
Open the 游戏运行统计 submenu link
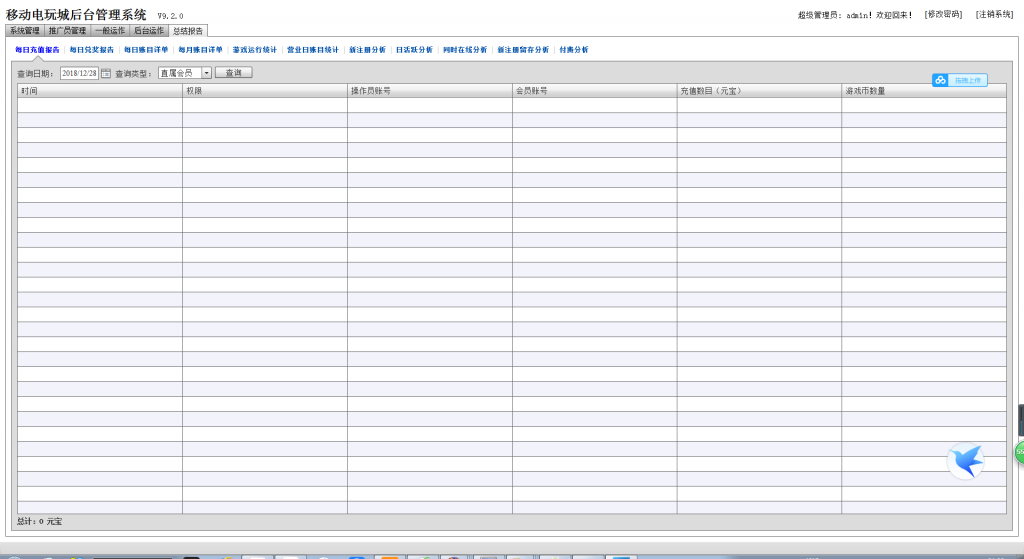[254, 49]
